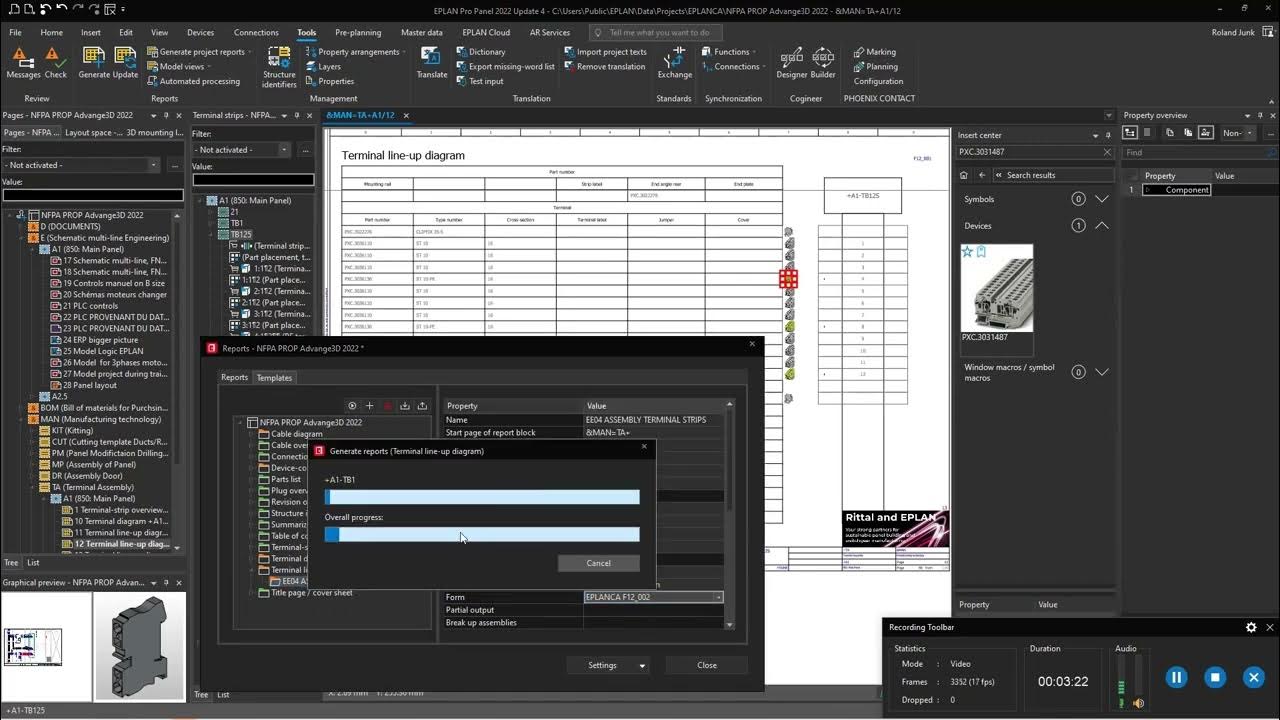Click the Settings button in Reports dialog
Image resolution: width=1280 pixels, height=720 pixels.
[602, 665]
